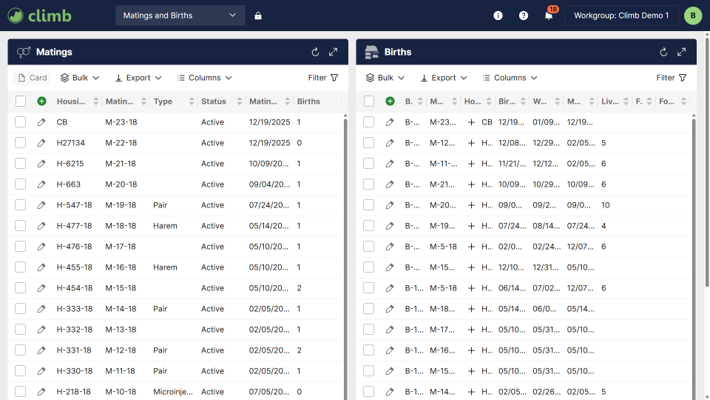This screenshot has width=710, height=400.
Task: Refresh the Matings panel
Action: [x=315, y=52]
